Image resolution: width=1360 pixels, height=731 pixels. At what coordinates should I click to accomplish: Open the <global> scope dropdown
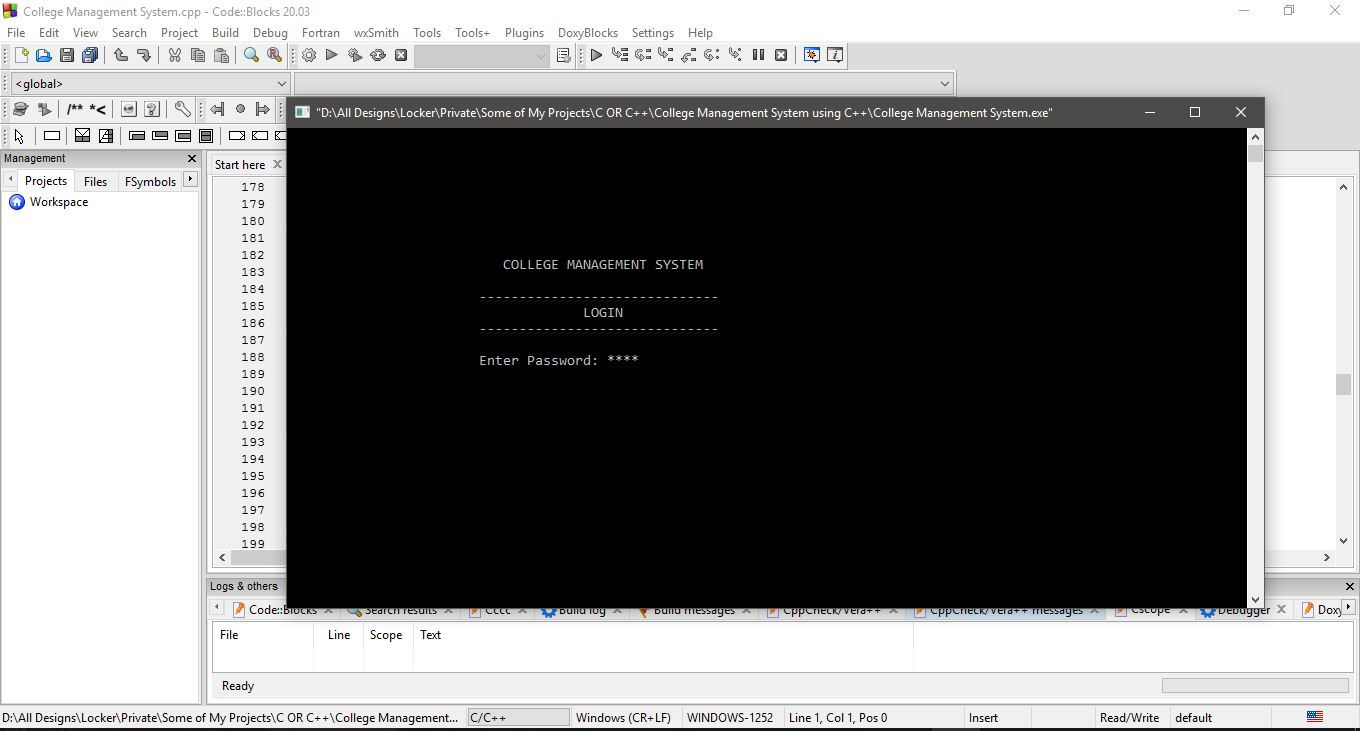tap(150, 84)
